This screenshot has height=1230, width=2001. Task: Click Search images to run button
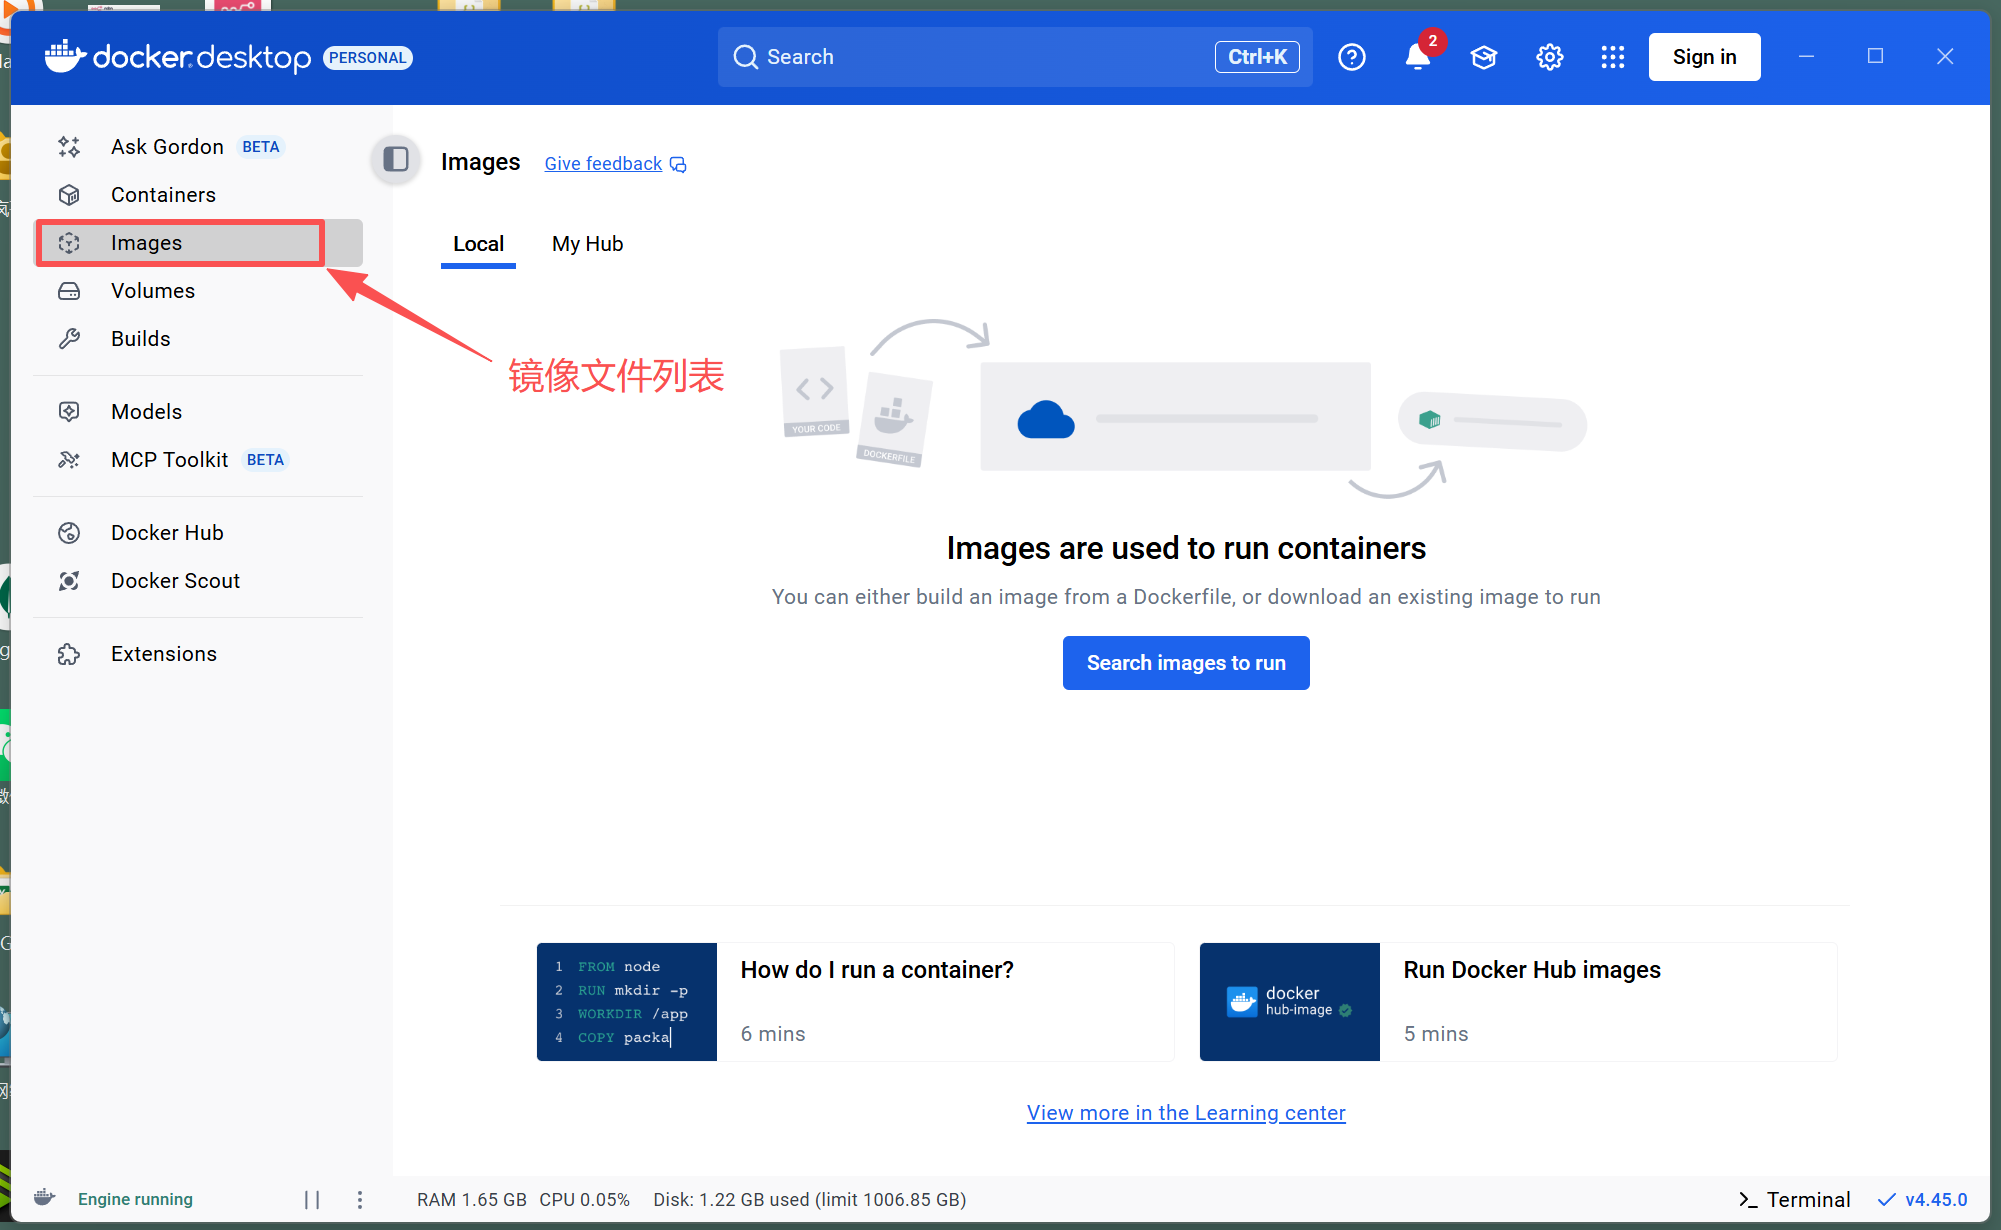(1186, 663)
